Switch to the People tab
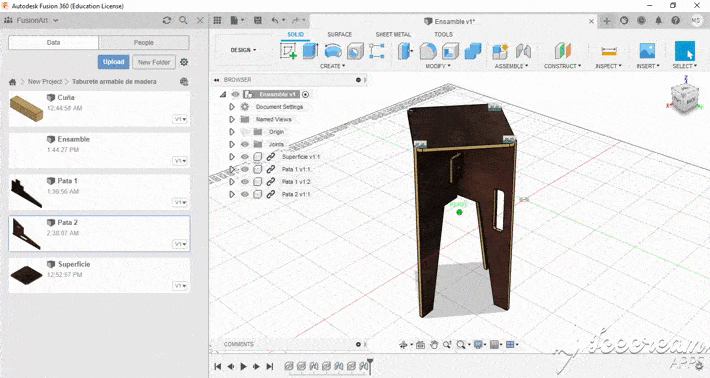Screen dimensions: 710x378 click(144, 43)
